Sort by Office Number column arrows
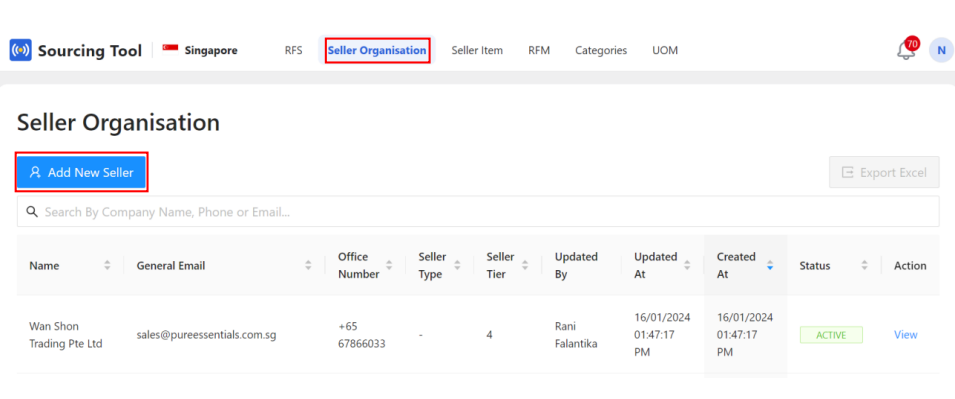Screen dimensions: 955x399 coord(389,266)
